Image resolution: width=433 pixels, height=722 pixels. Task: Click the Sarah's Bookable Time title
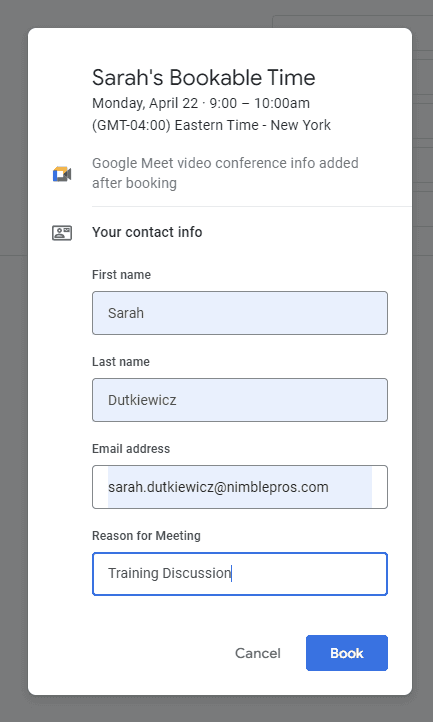204,77
